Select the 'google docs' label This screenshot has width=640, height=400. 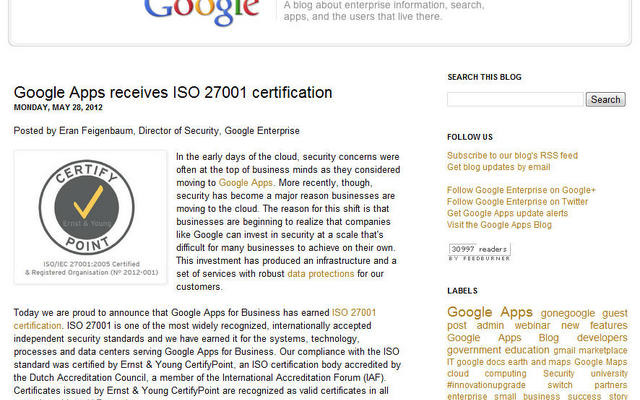pyautogui.click(x=480, y=362)
